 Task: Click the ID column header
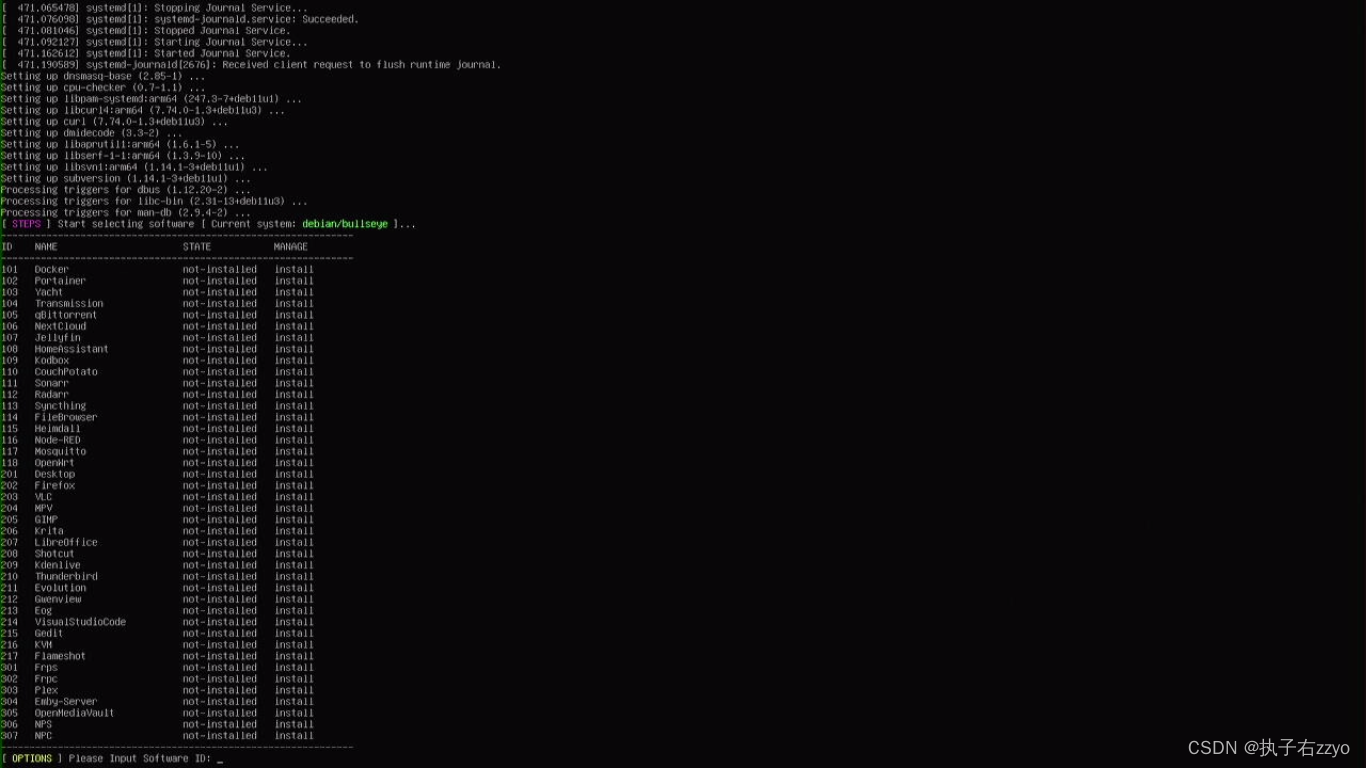[7, 247]
